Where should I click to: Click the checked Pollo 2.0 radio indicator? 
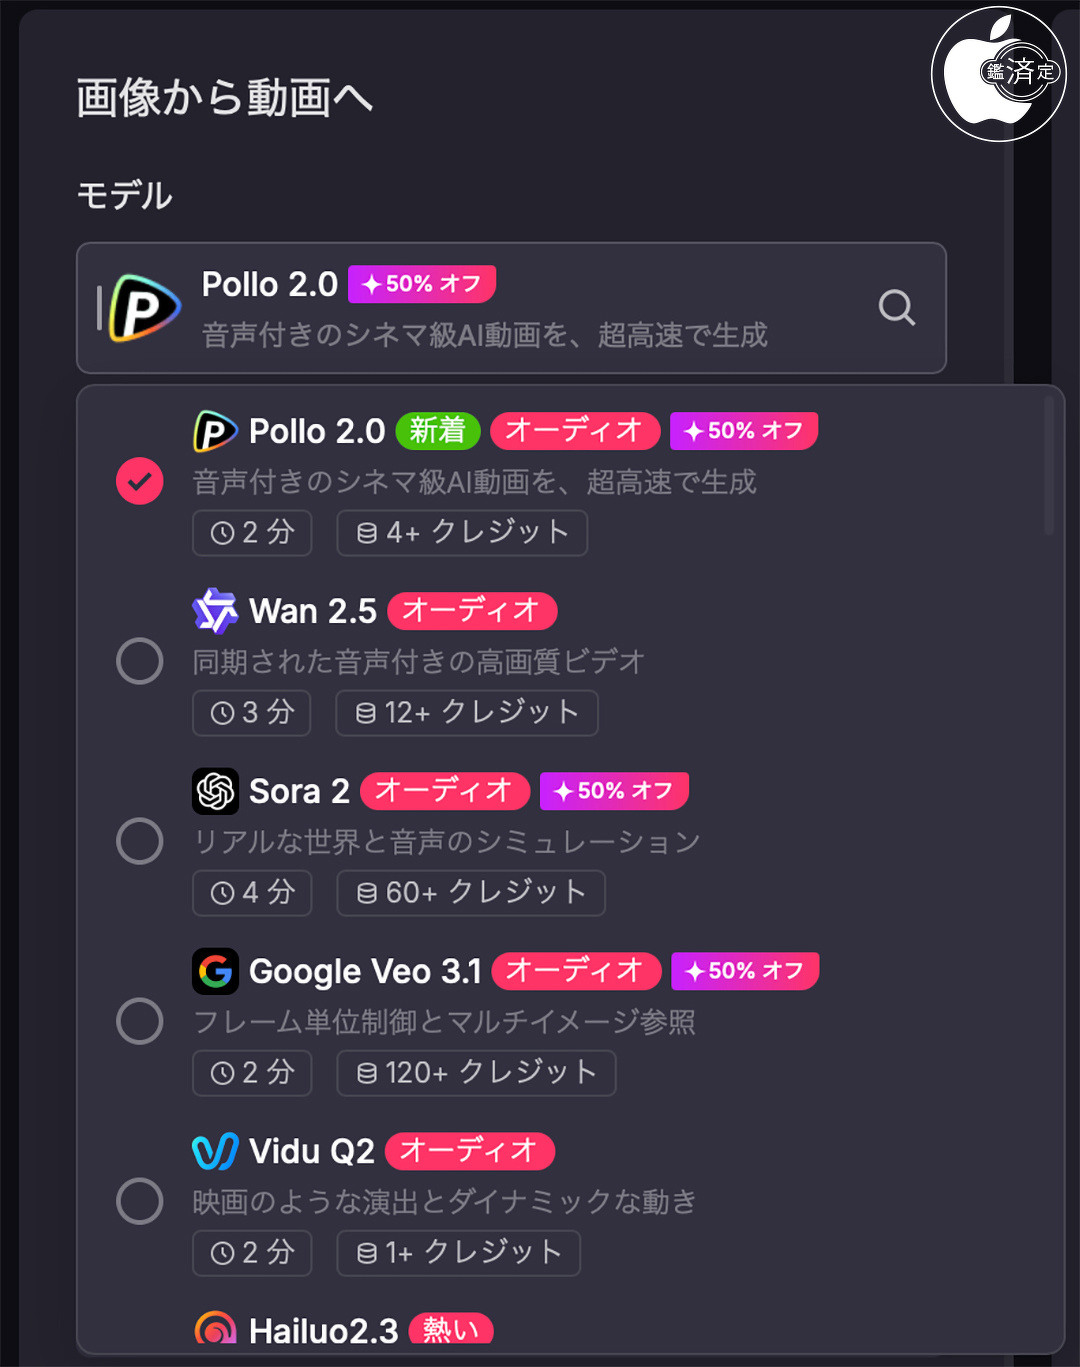[140, 481]
